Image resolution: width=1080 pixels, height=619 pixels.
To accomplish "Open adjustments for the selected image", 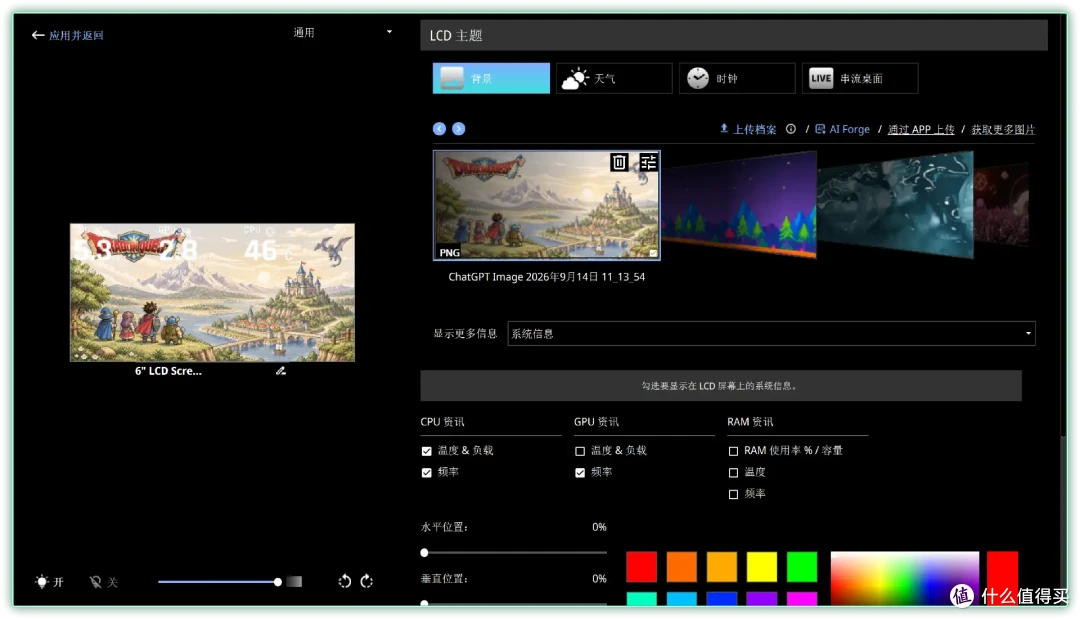I will [x=648, y=162].
